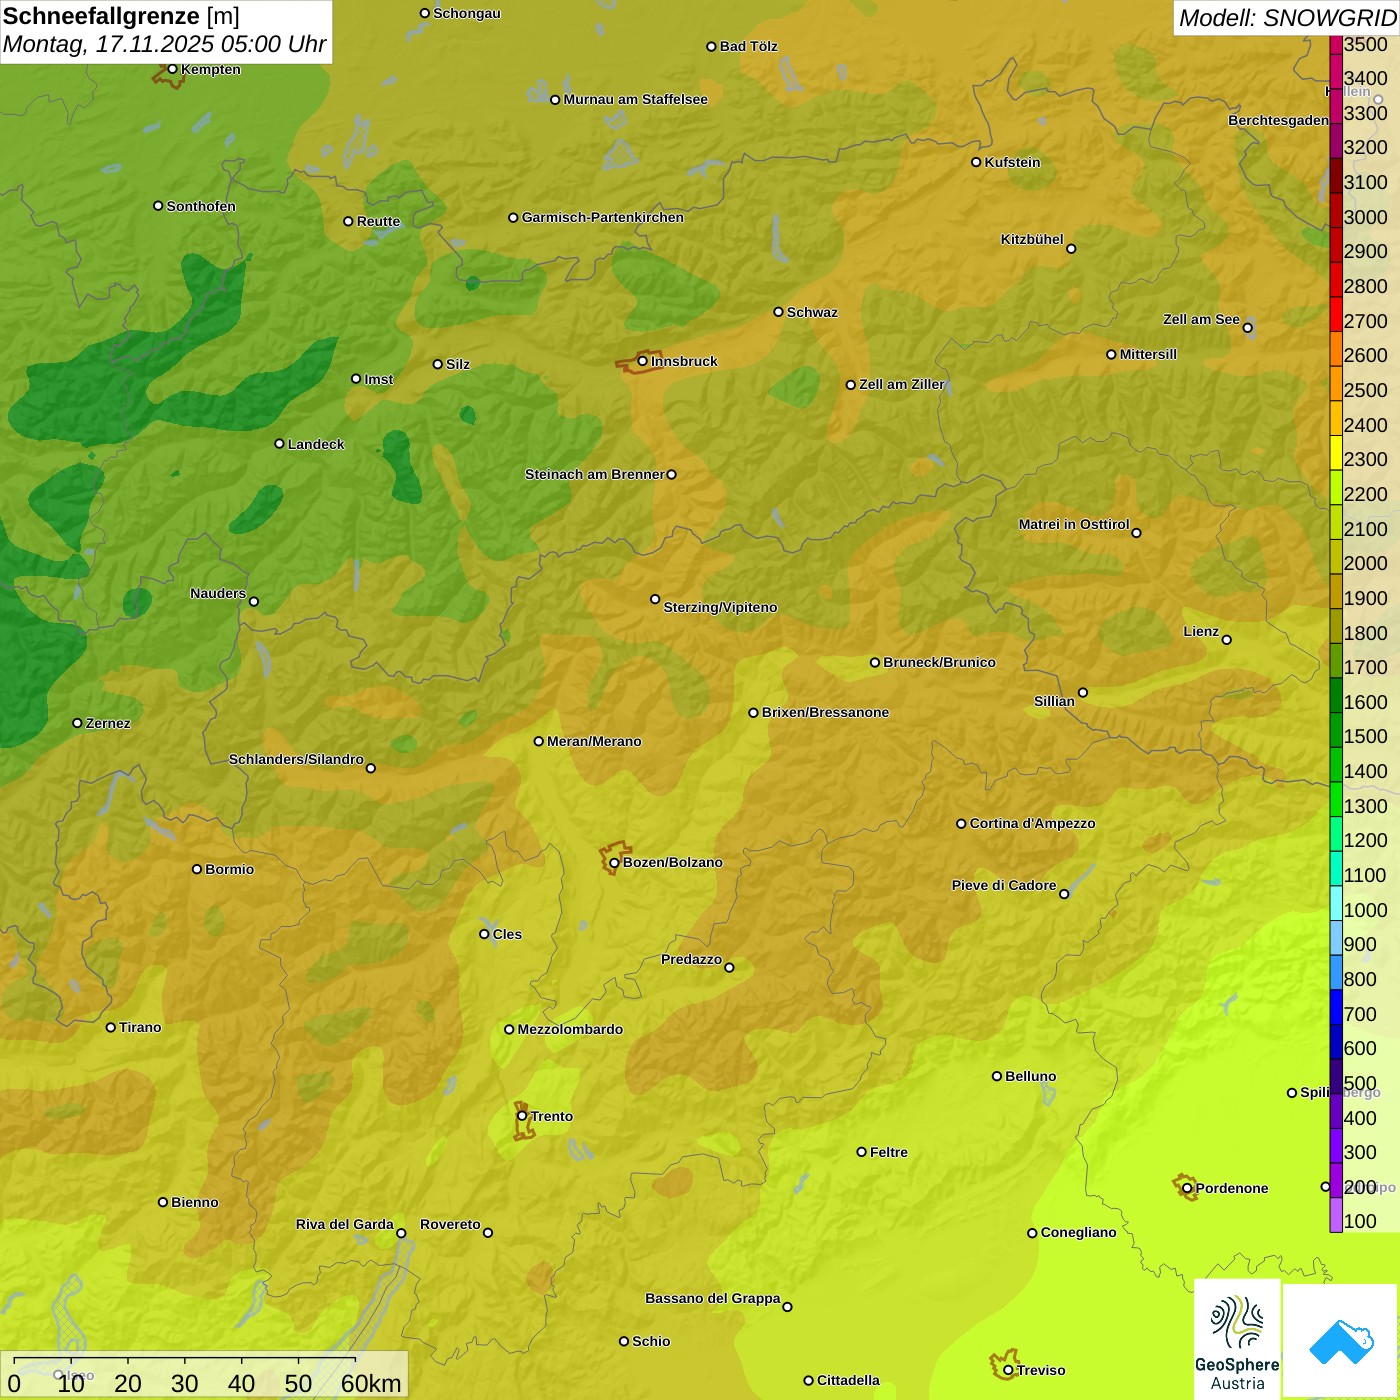Click the Pieve di Cadore label
This screenshot has width=1400, height=1400.
click(1004, 885)
